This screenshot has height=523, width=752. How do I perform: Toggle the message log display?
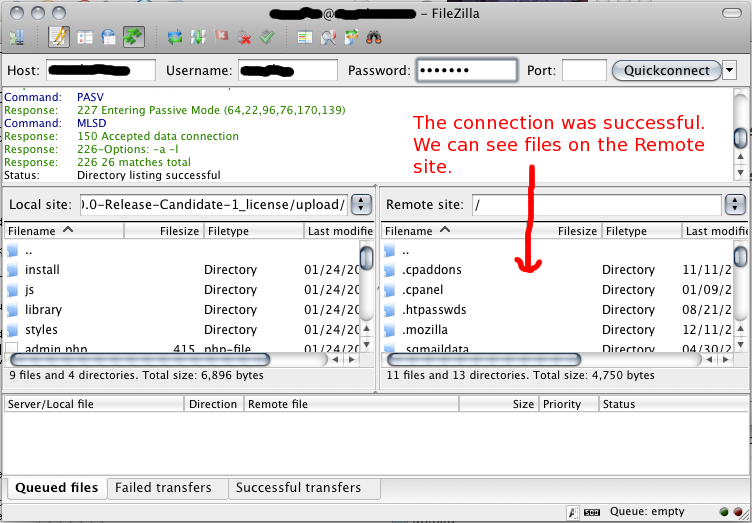coord(59,38)
